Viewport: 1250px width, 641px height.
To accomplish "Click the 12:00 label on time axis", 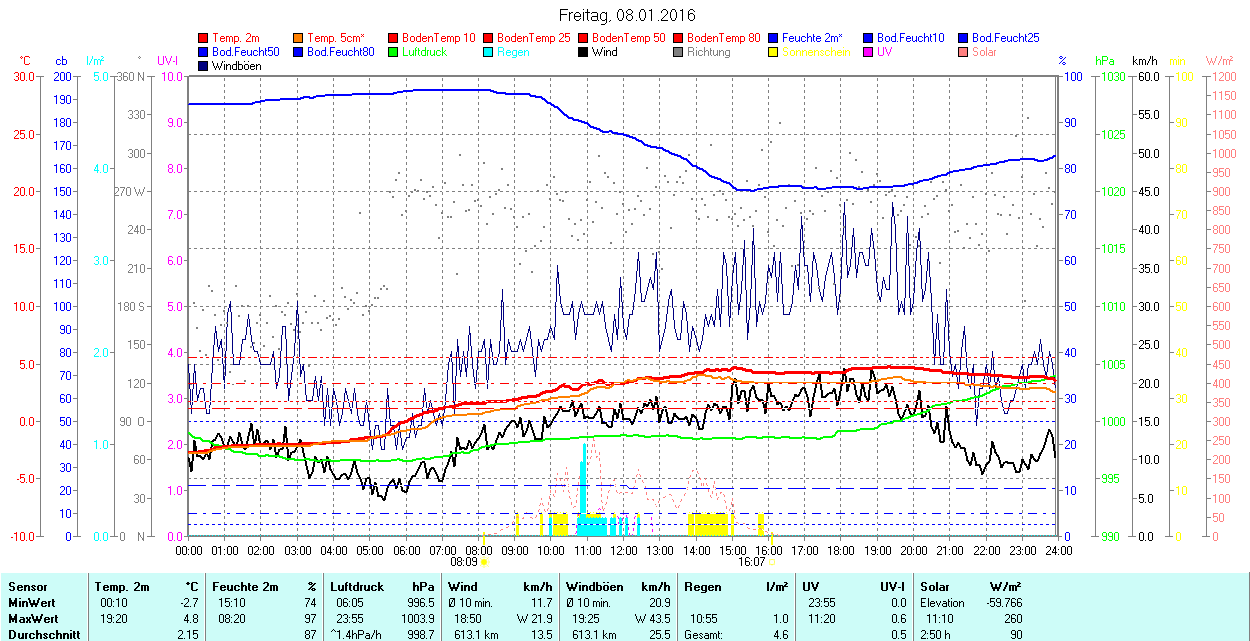I will 624,550.
